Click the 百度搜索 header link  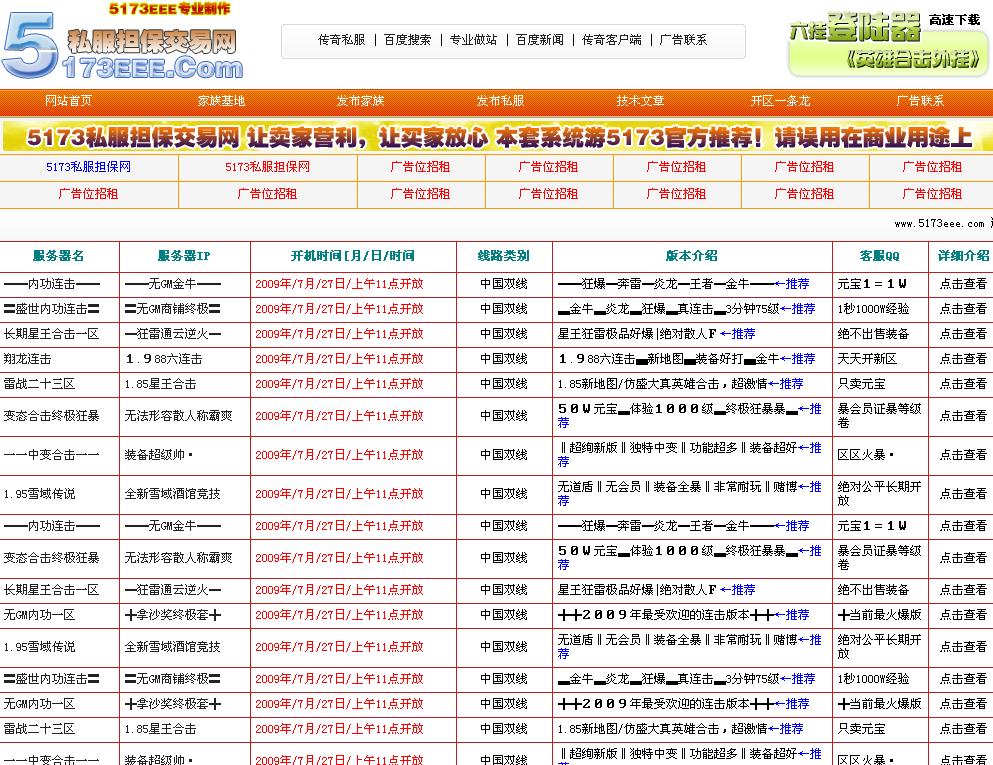click(407, 41)
